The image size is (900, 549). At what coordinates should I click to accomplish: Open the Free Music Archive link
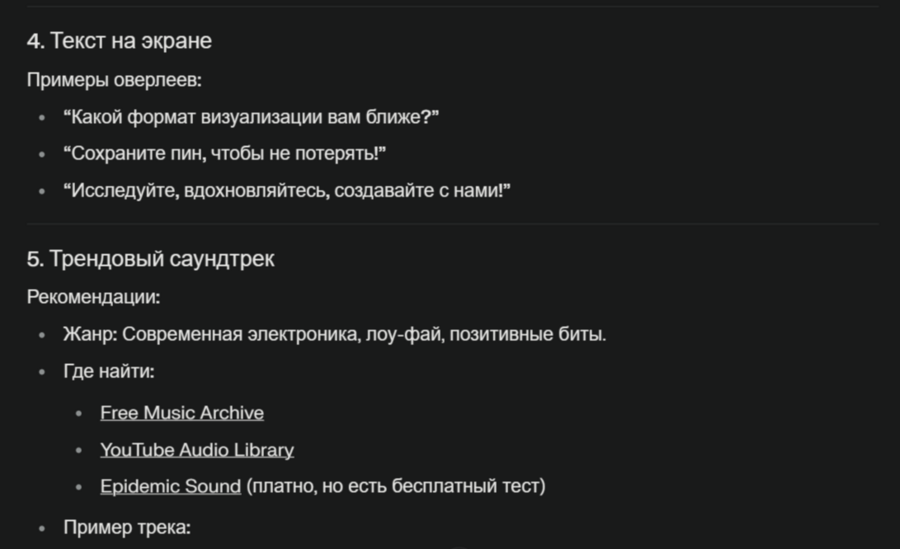tap(182, 413)
